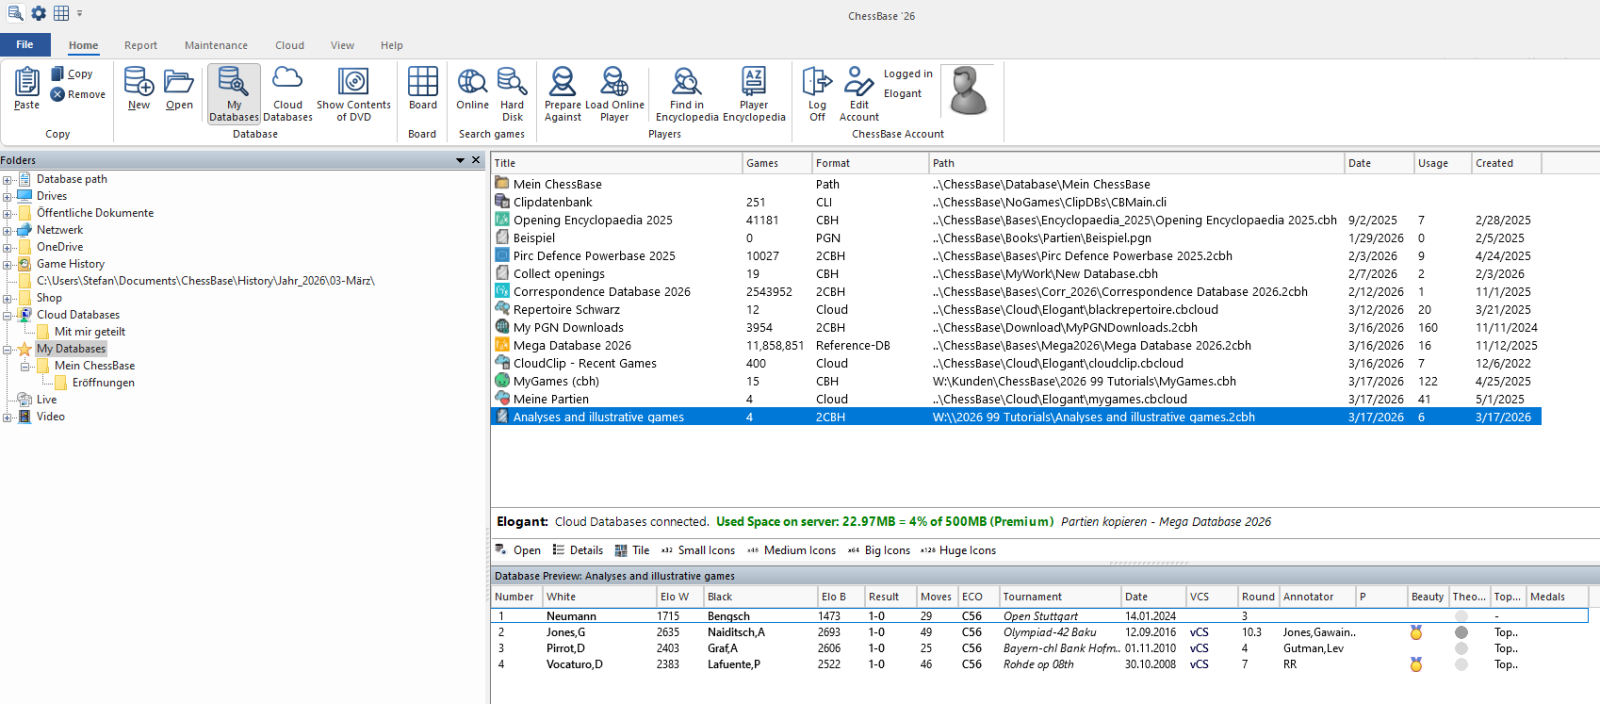
Task: Open the File menu
Action: tap(25, 45)
